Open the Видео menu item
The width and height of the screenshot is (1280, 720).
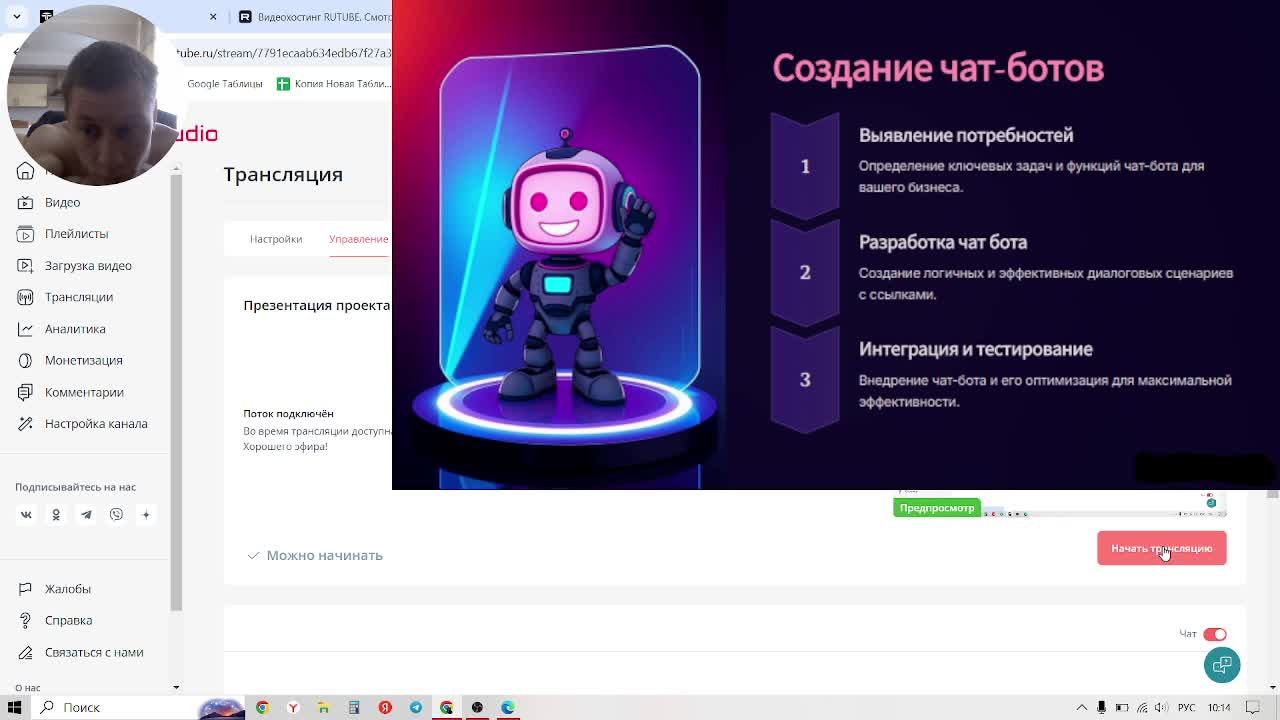pyautogui.click(x=62, y=202)
